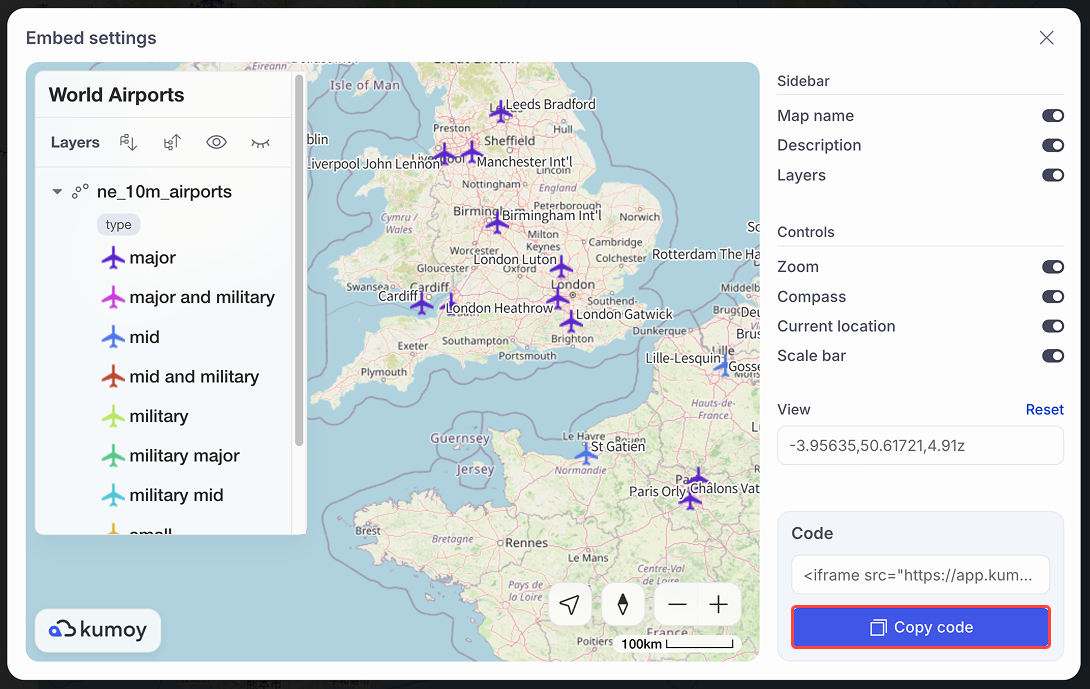Zoom in with the plus button

coord(719,604)
